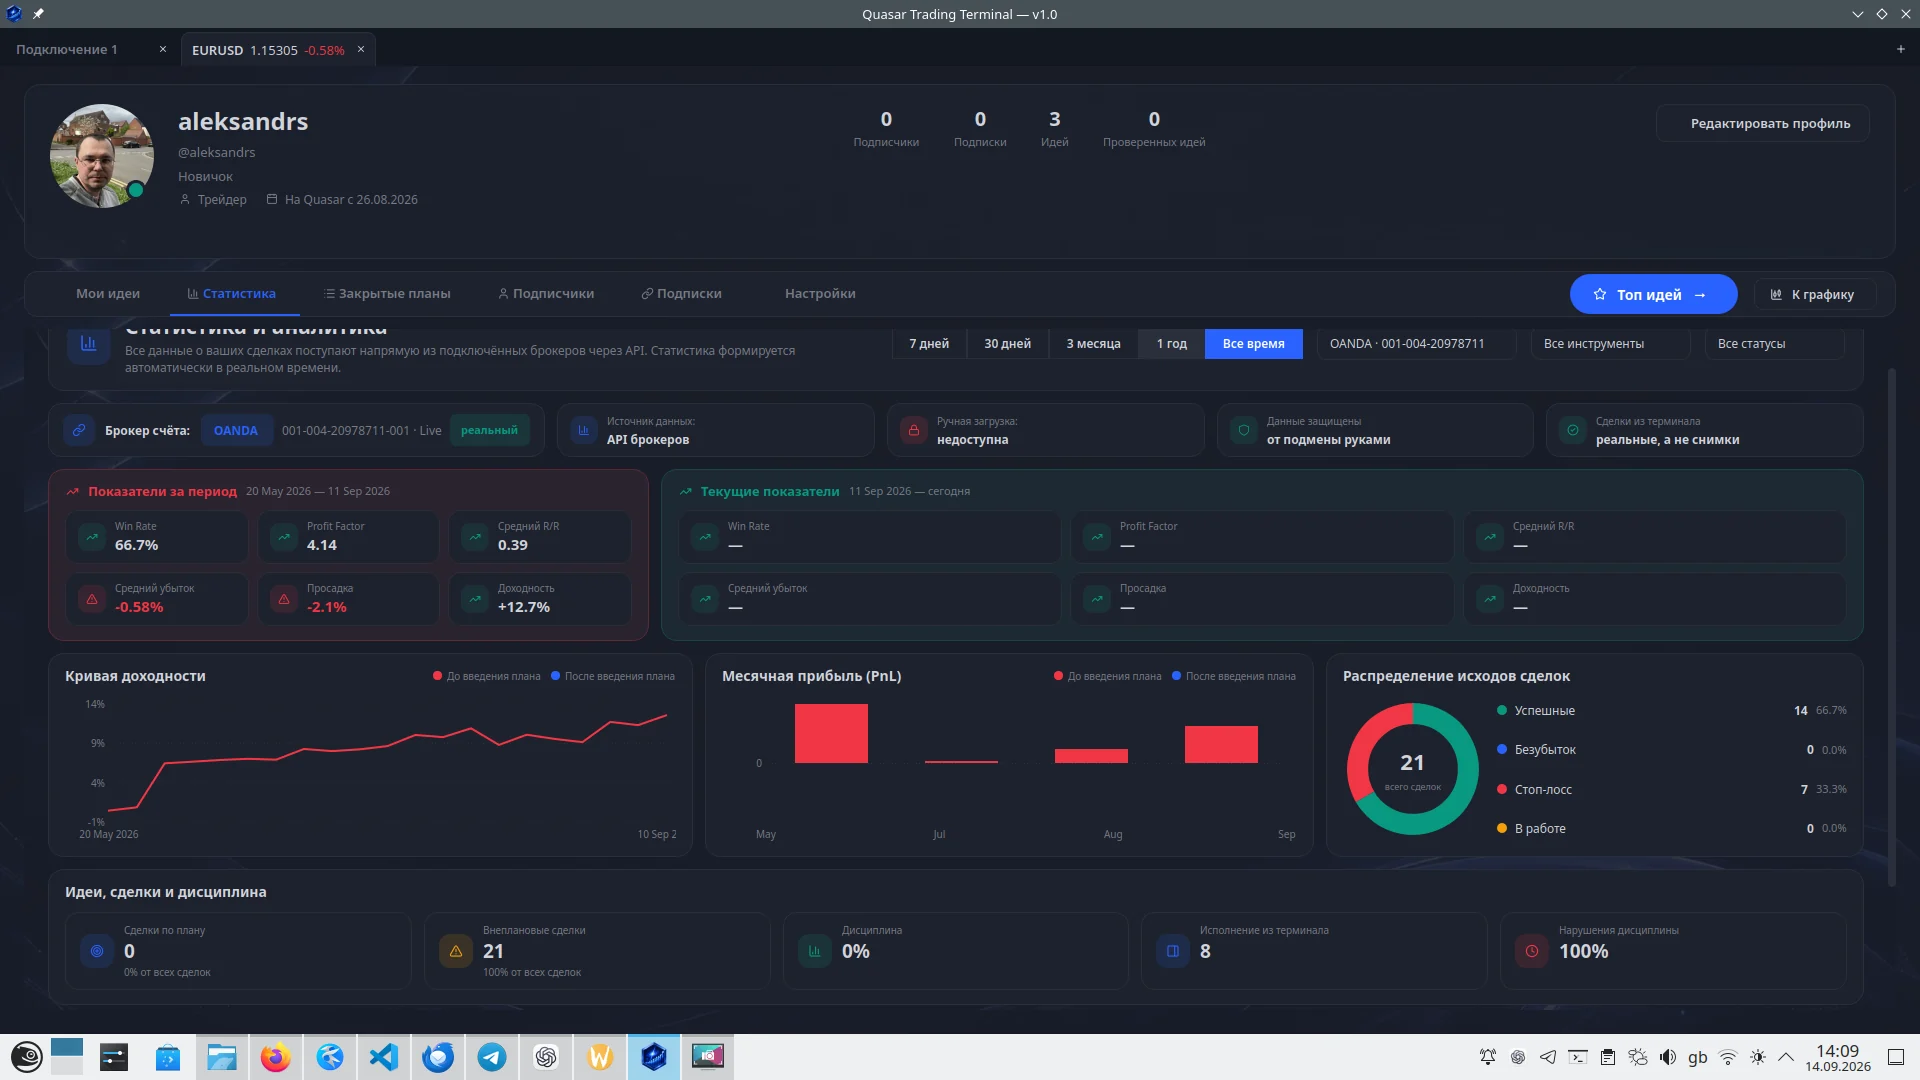The height and width of the screenshot is (1080, 1920).
Task: Open the Настройки tab
Action: 820,294
